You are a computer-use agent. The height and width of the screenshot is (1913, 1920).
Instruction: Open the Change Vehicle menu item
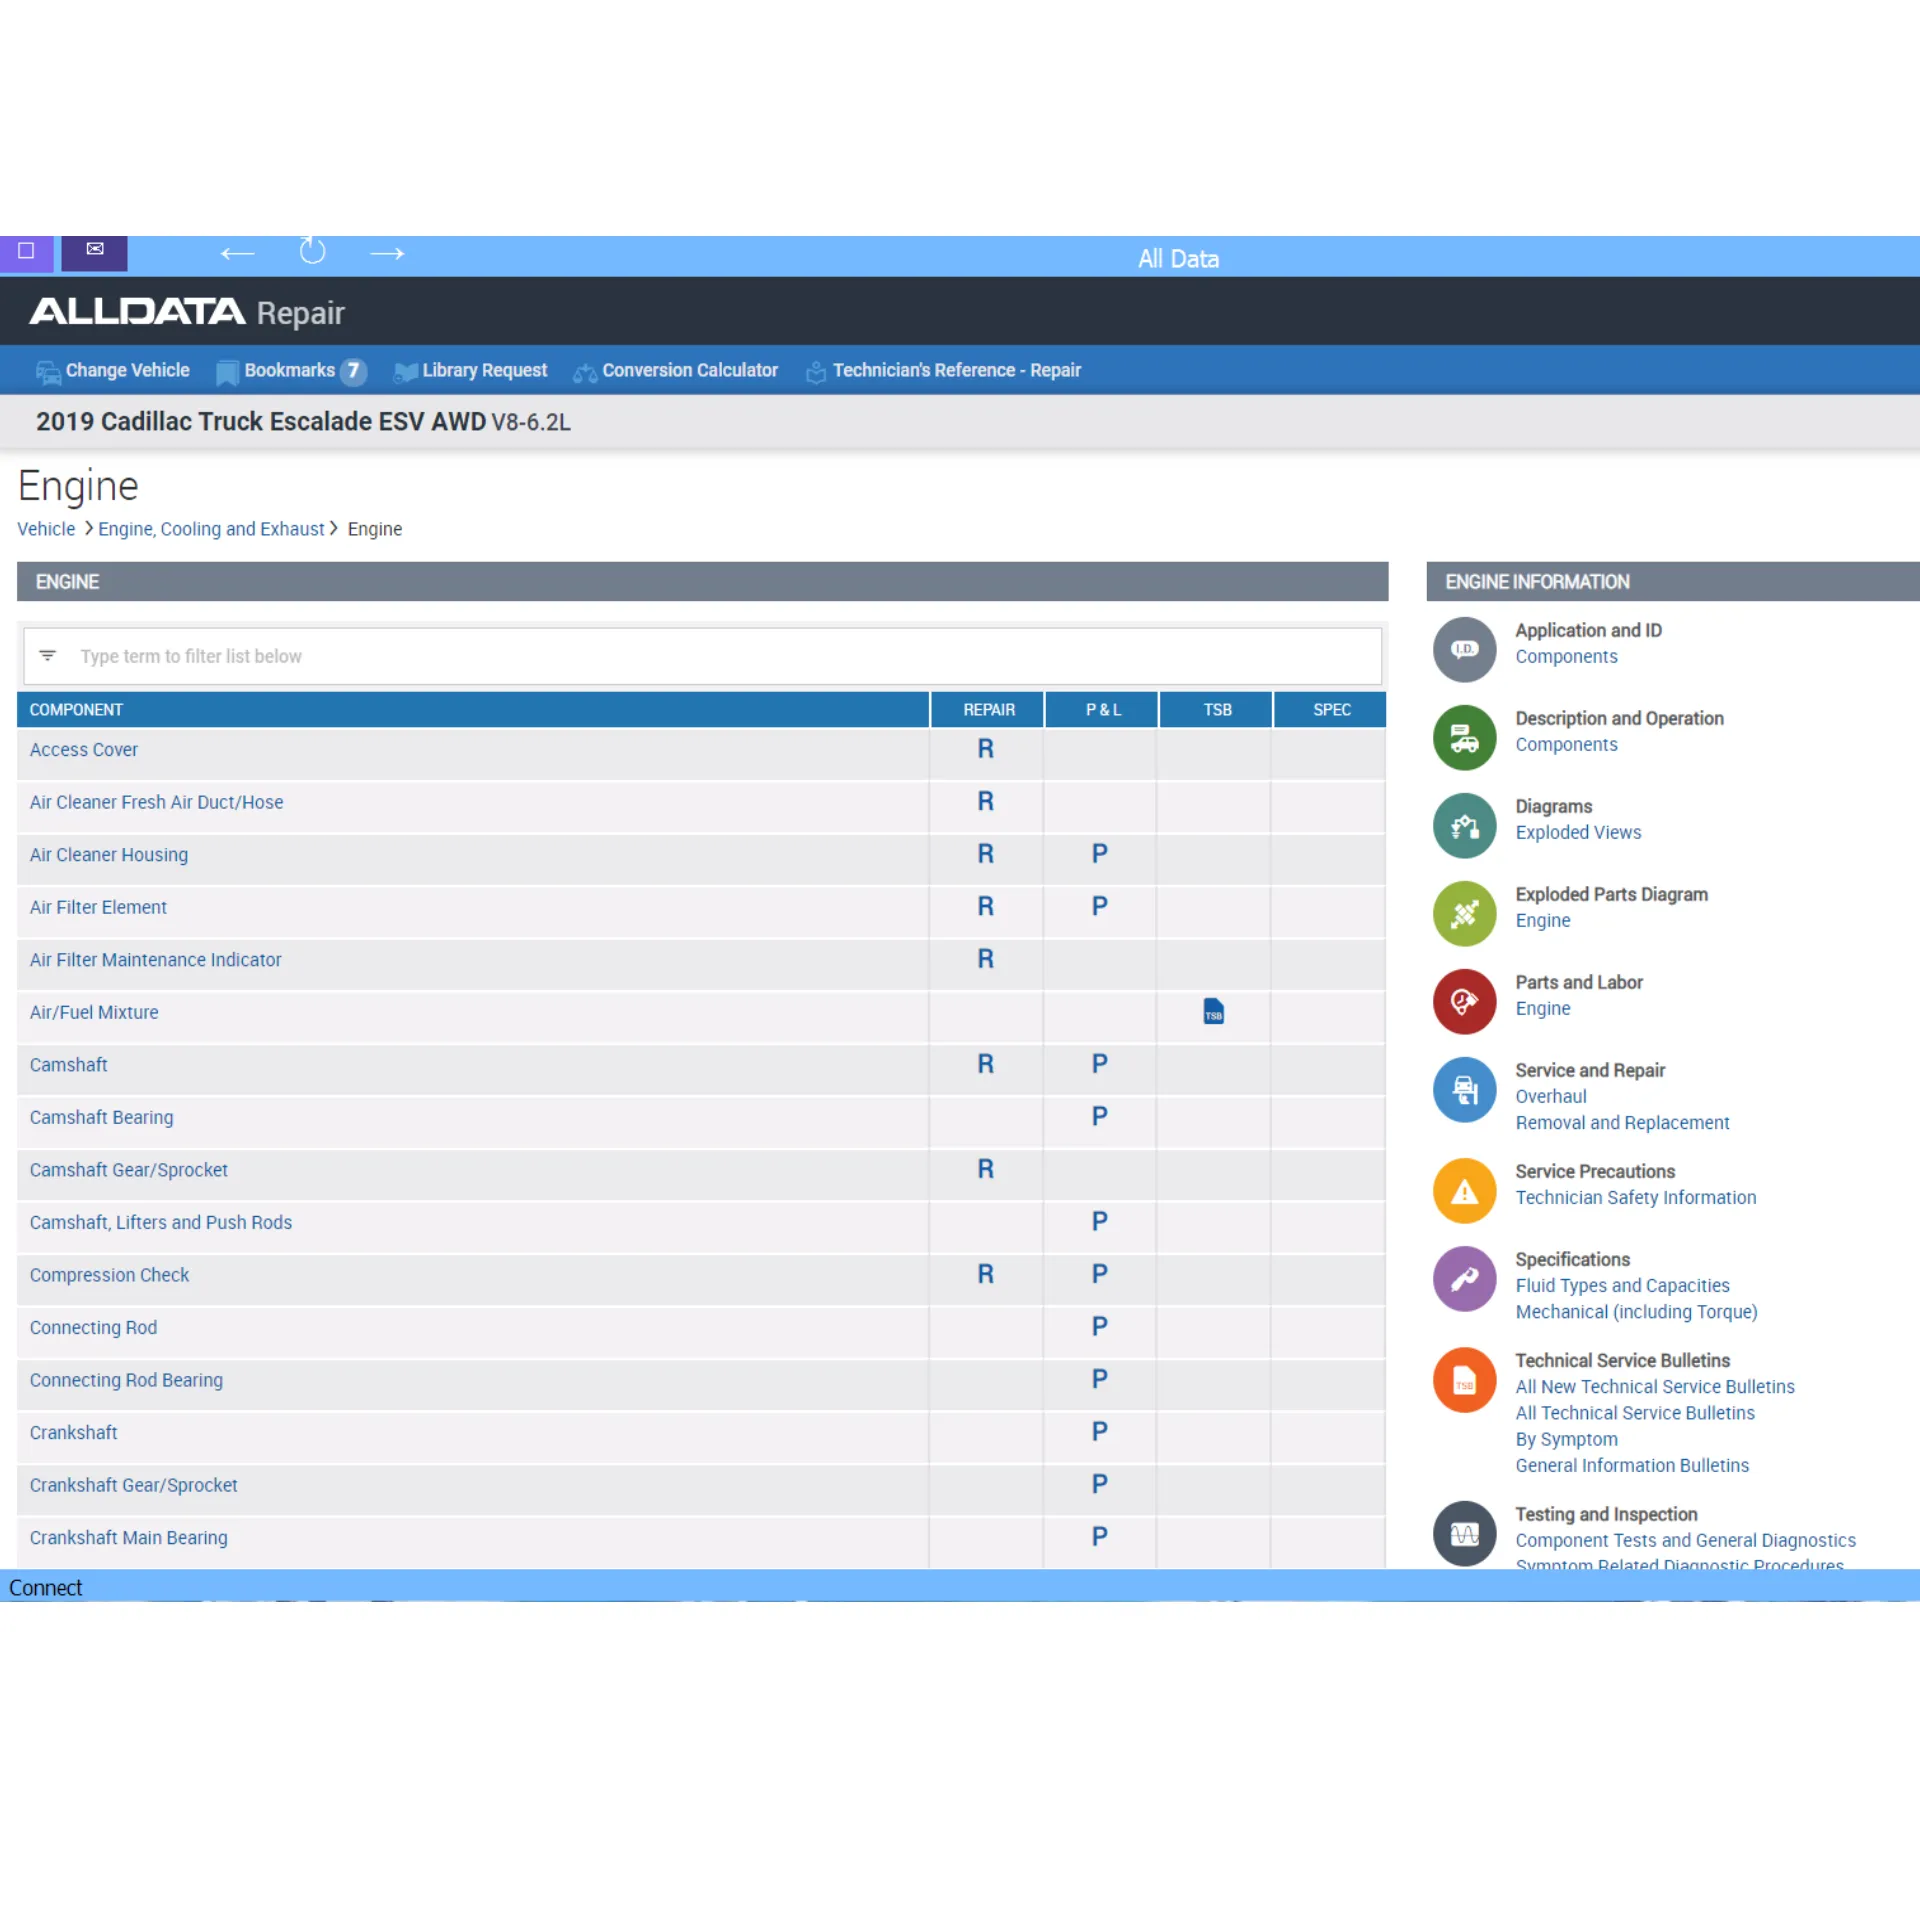(113, 371)
